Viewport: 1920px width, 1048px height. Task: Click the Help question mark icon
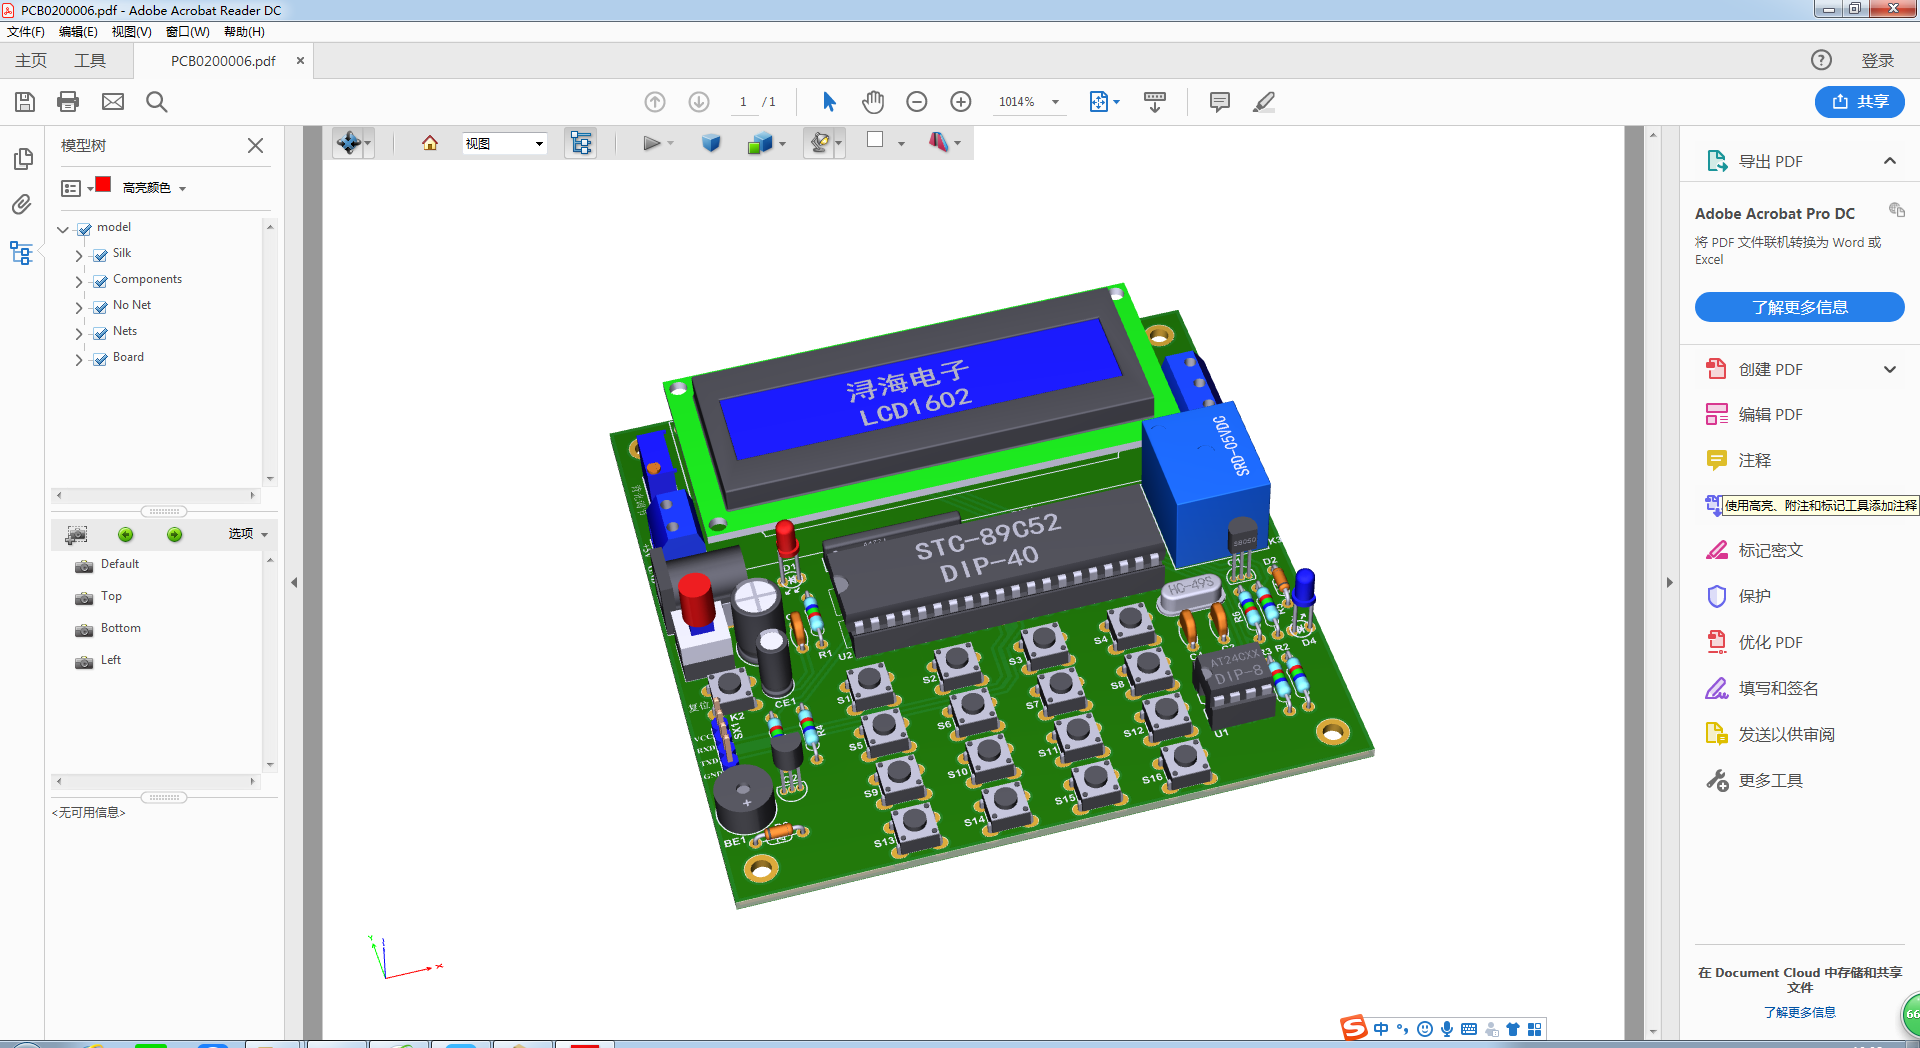click(1821, 60)
